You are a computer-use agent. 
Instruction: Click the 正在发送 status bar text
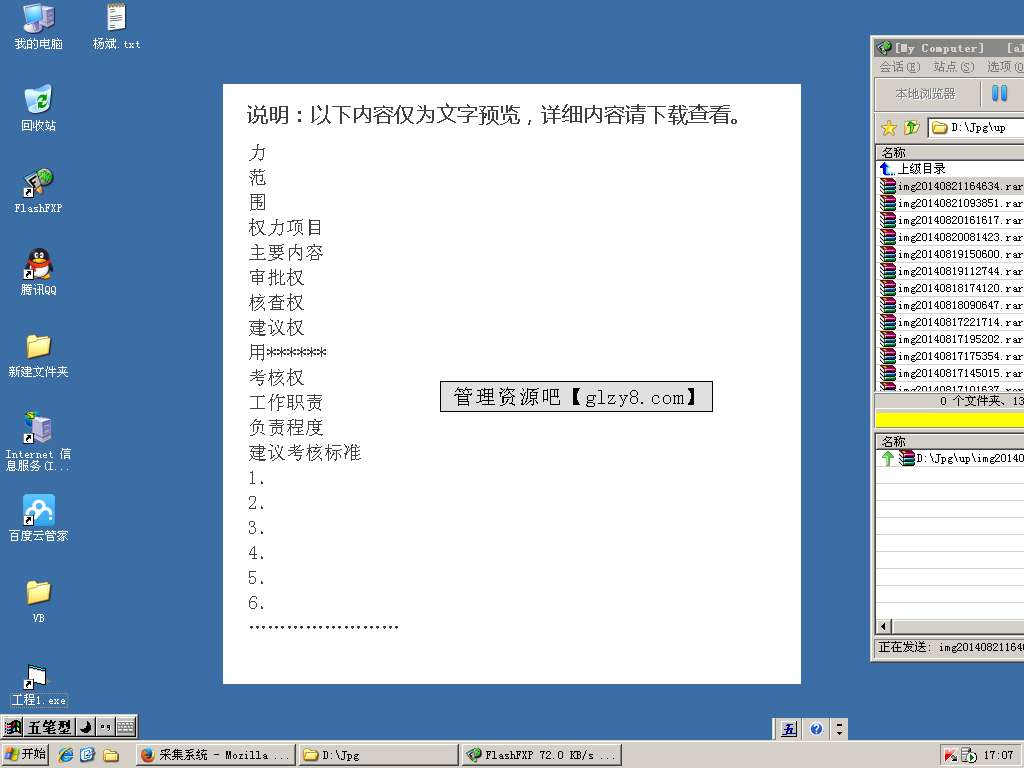tap(950, 647)
